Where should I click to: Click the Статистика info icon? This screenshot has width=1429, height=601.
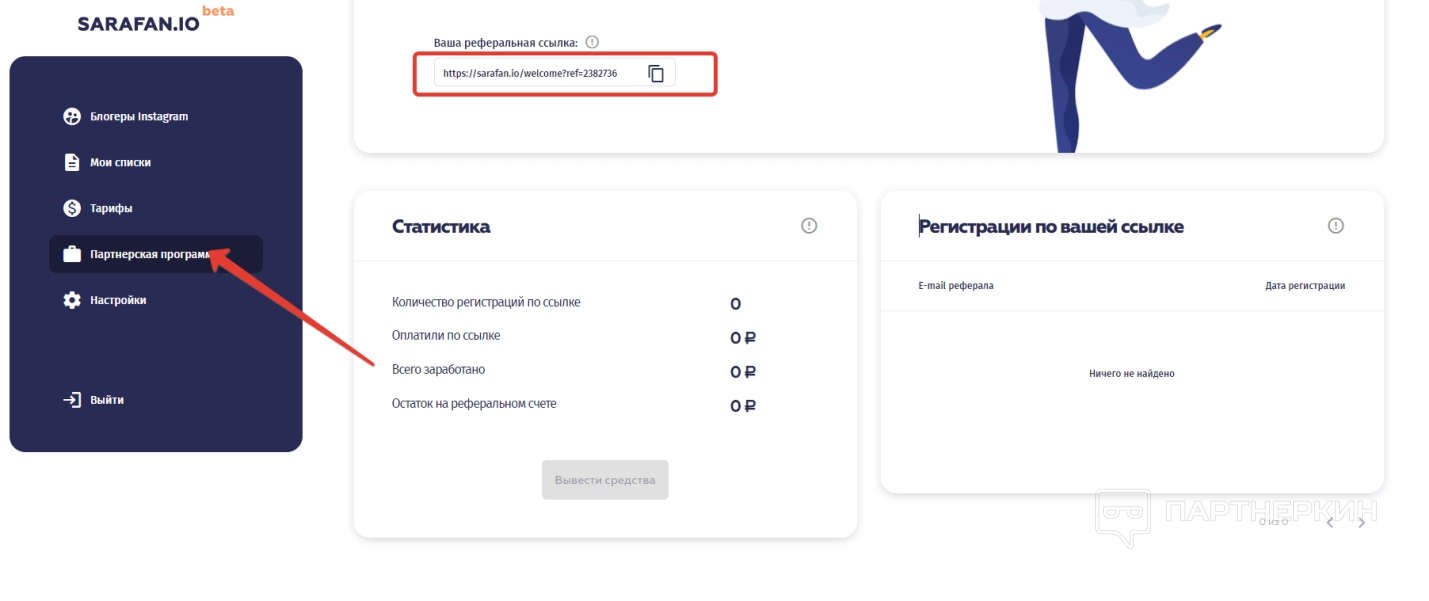pyautogui.click(x=809, y=226)
